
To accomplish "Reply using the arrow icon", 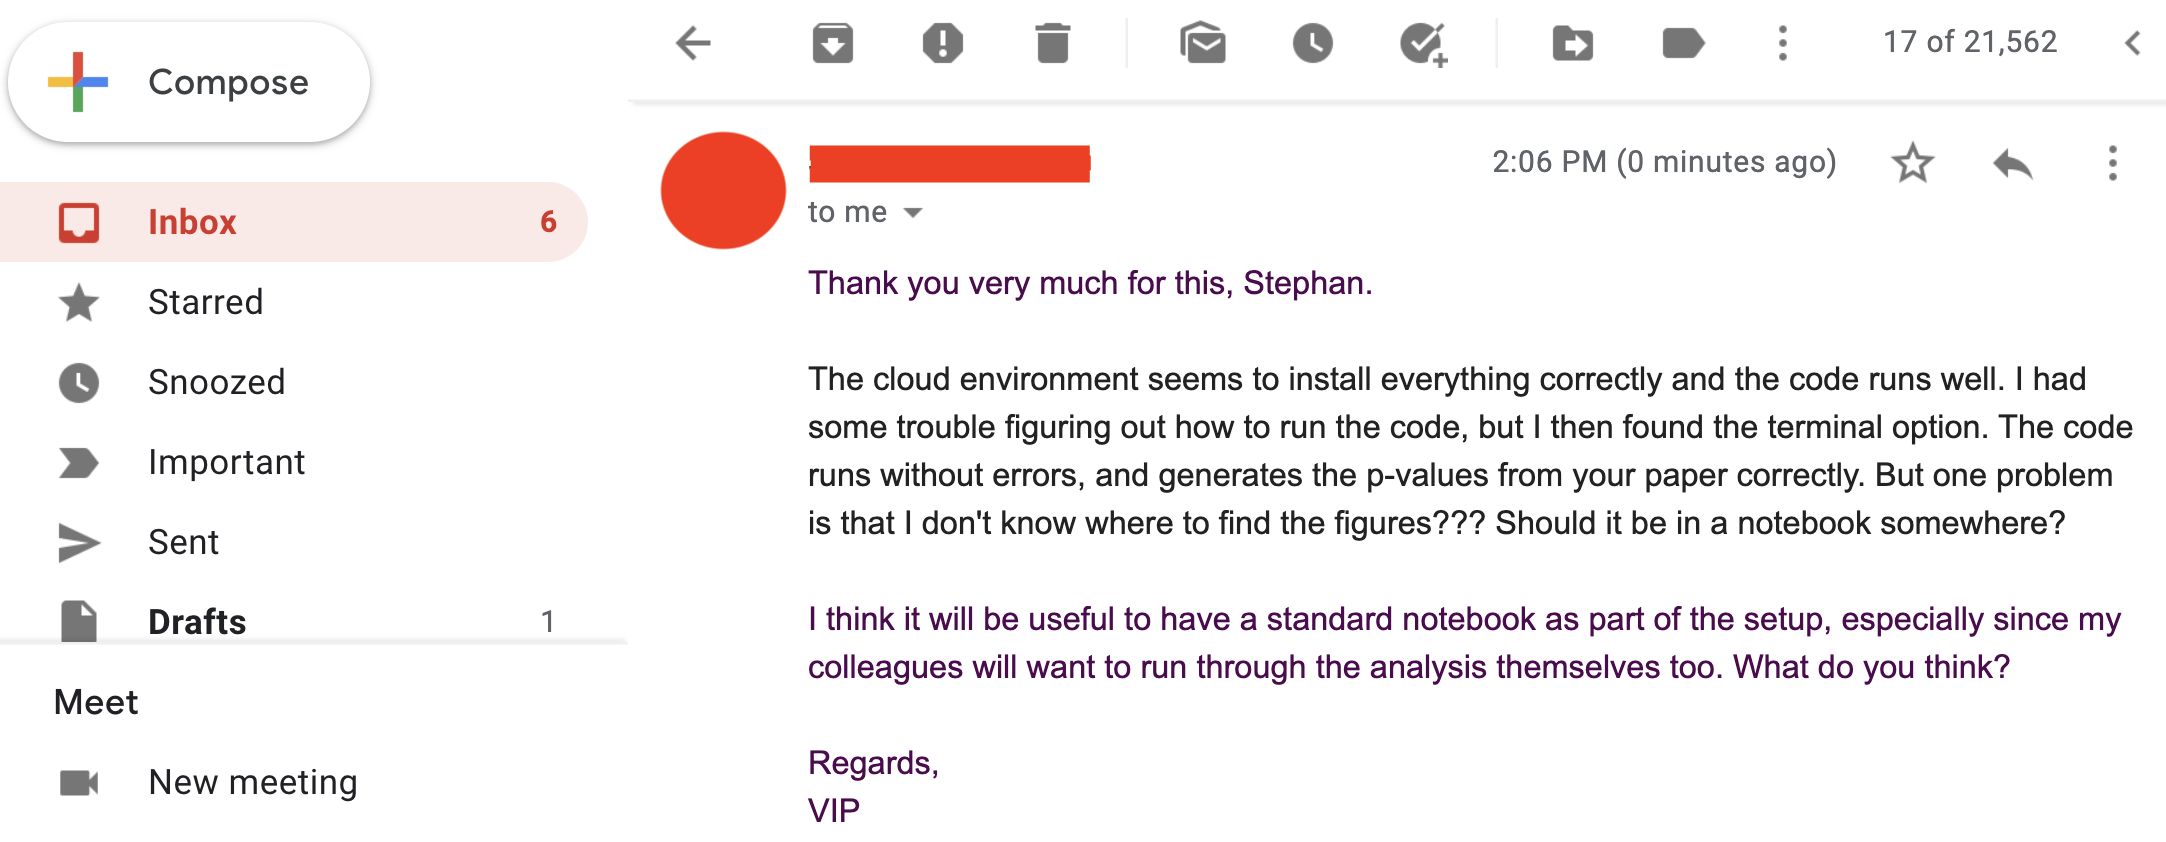I will (x=2012, y=163).
